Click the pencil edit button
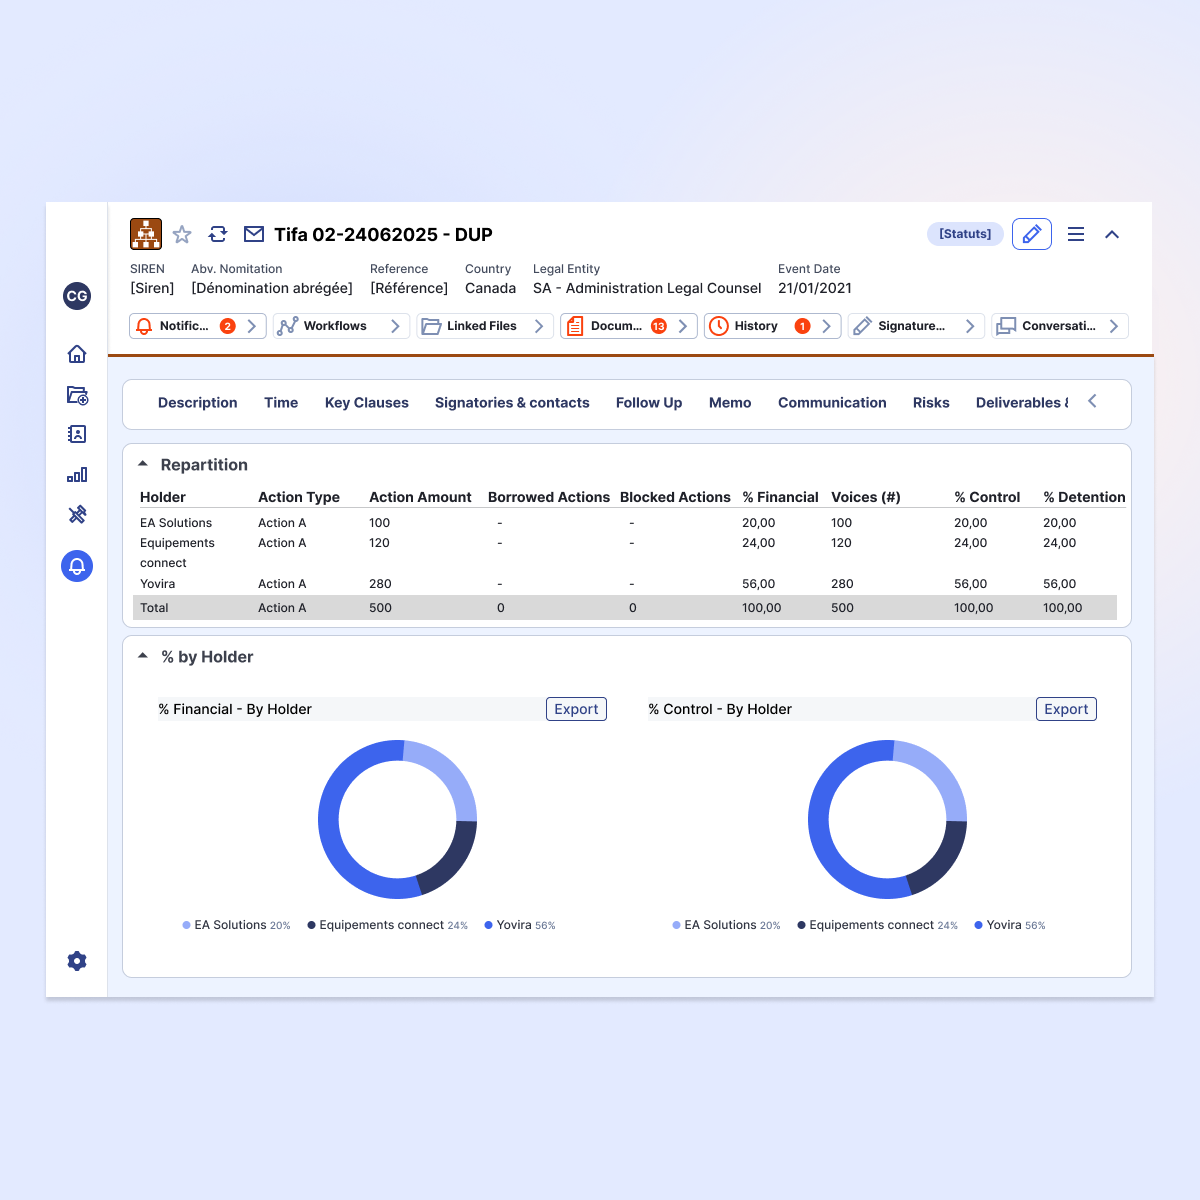The width and height of the screenshot is (1200, 1200). tap(1032, 234)
